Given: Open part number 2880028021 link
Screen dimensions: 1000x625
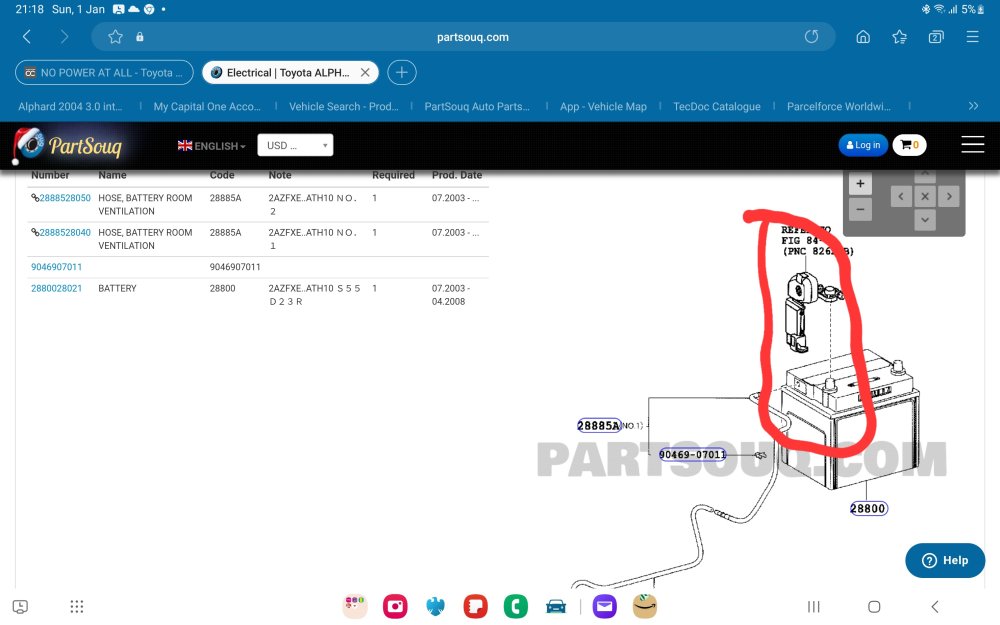Looking at the screenshot, I should pos(56,288).
